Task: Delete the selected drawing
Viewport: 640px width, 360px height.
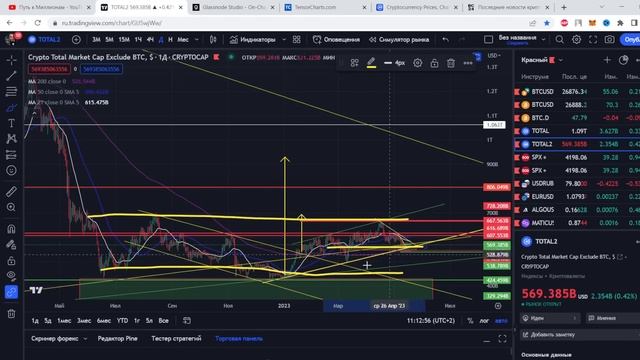Action: point(451,63)
